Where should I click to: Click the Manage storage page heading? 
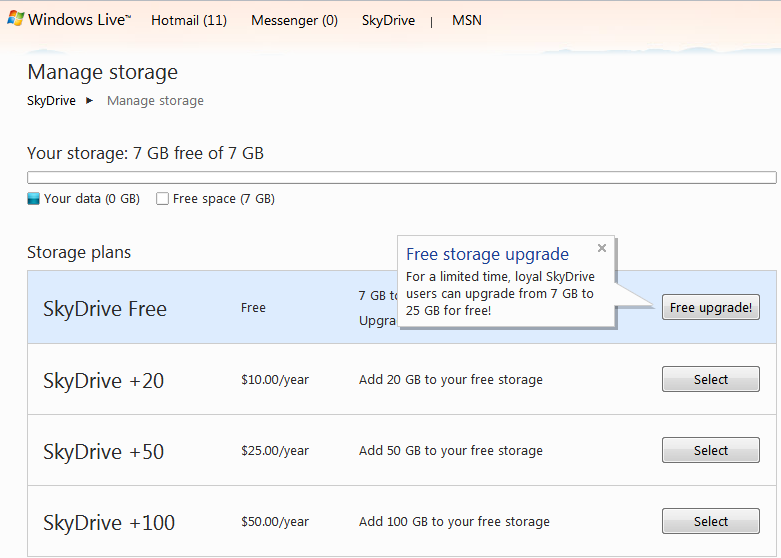103,72
